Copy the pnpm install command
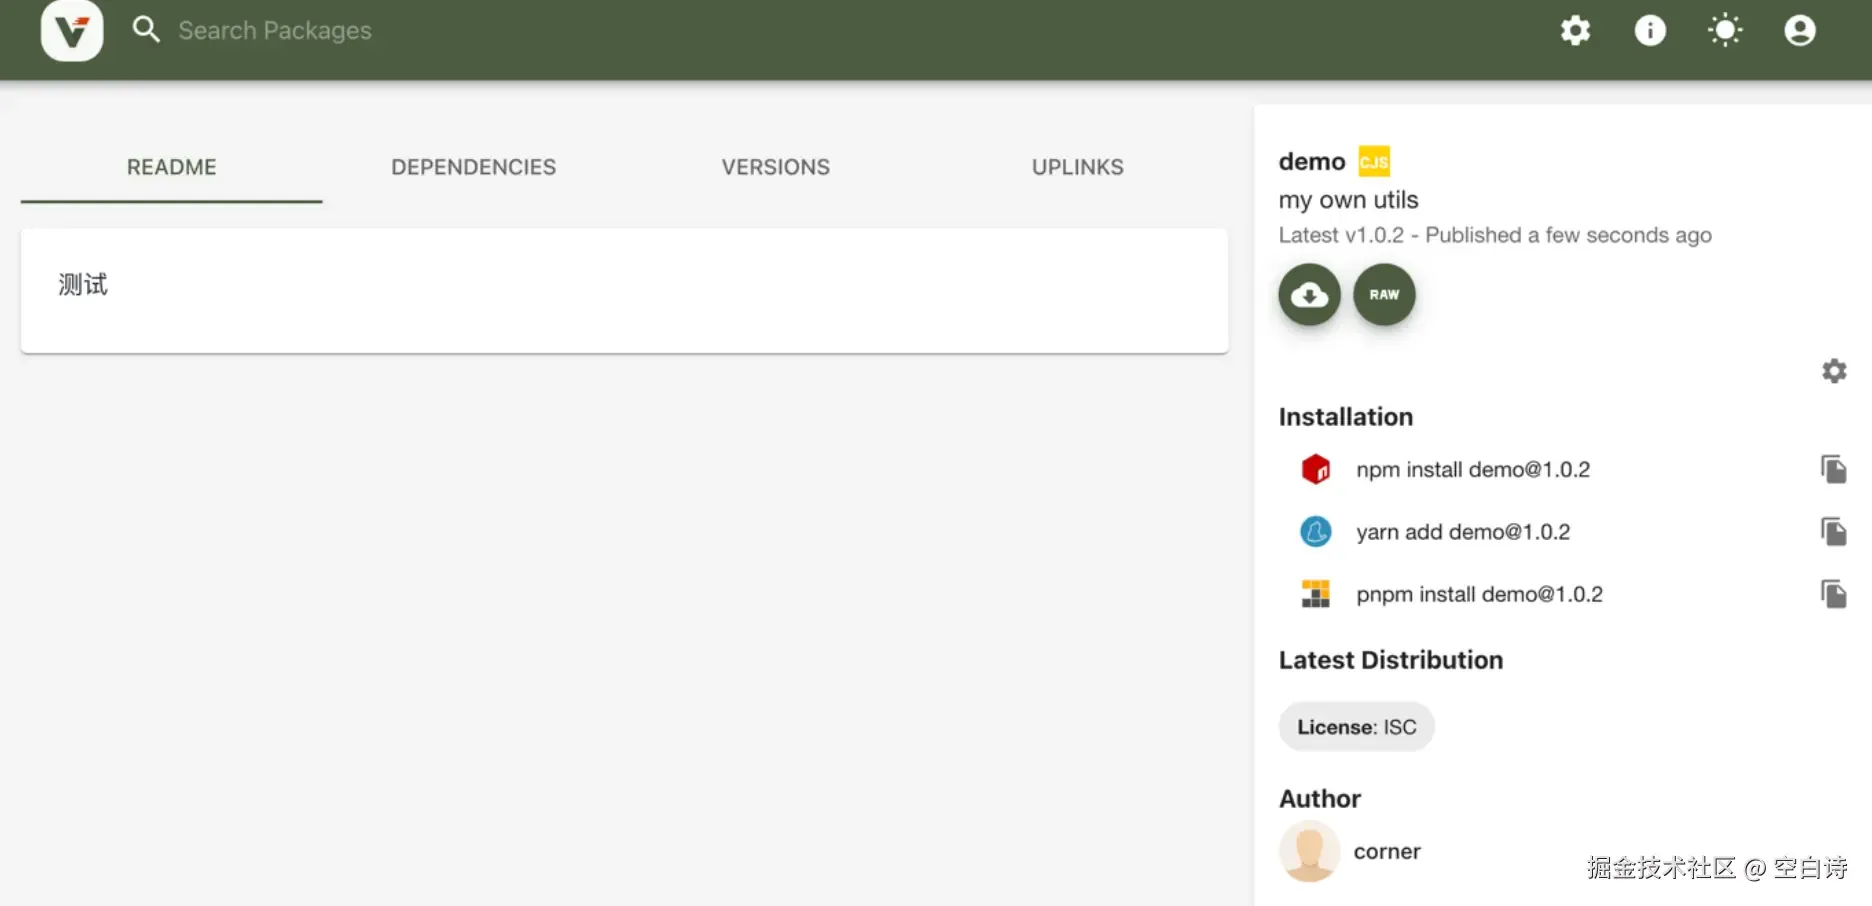This screenshot has width=1872, height=906. 1833,594
